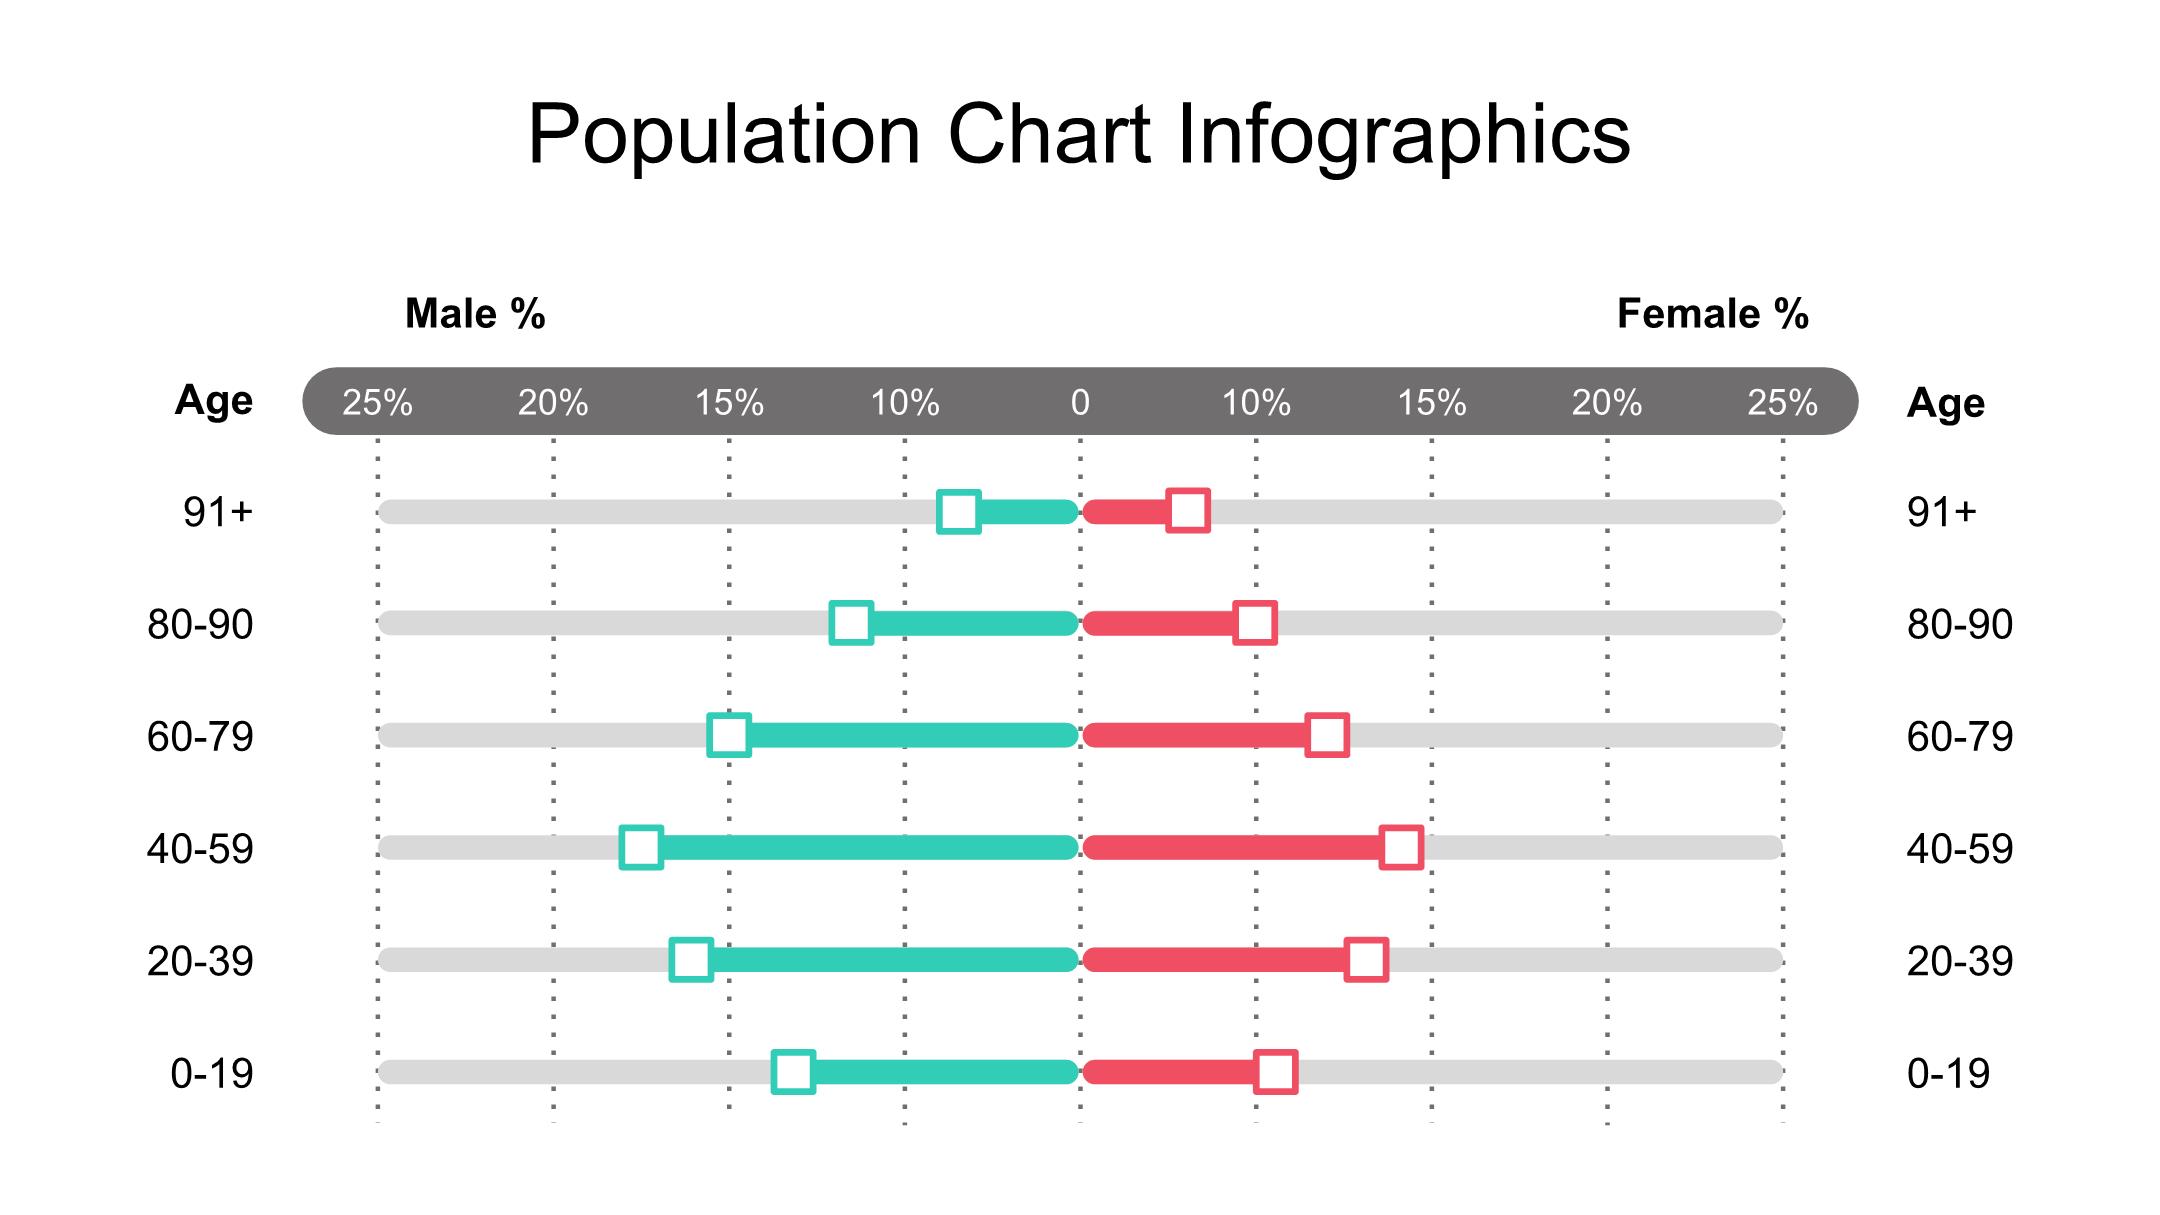Image resolution: width=2160 pixels, height=1215 pixels.
Task: Click the male handle in 20-39 row
Action: tap(691, 960)
